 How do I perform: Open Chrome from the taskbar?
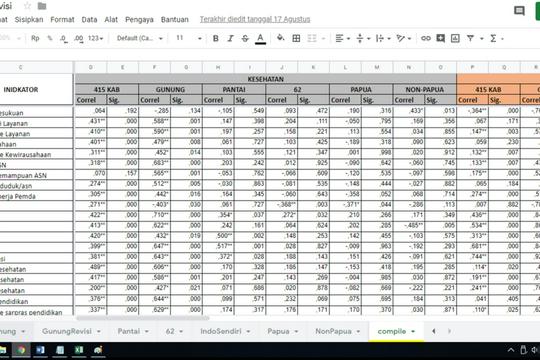(x=21, y=350)
